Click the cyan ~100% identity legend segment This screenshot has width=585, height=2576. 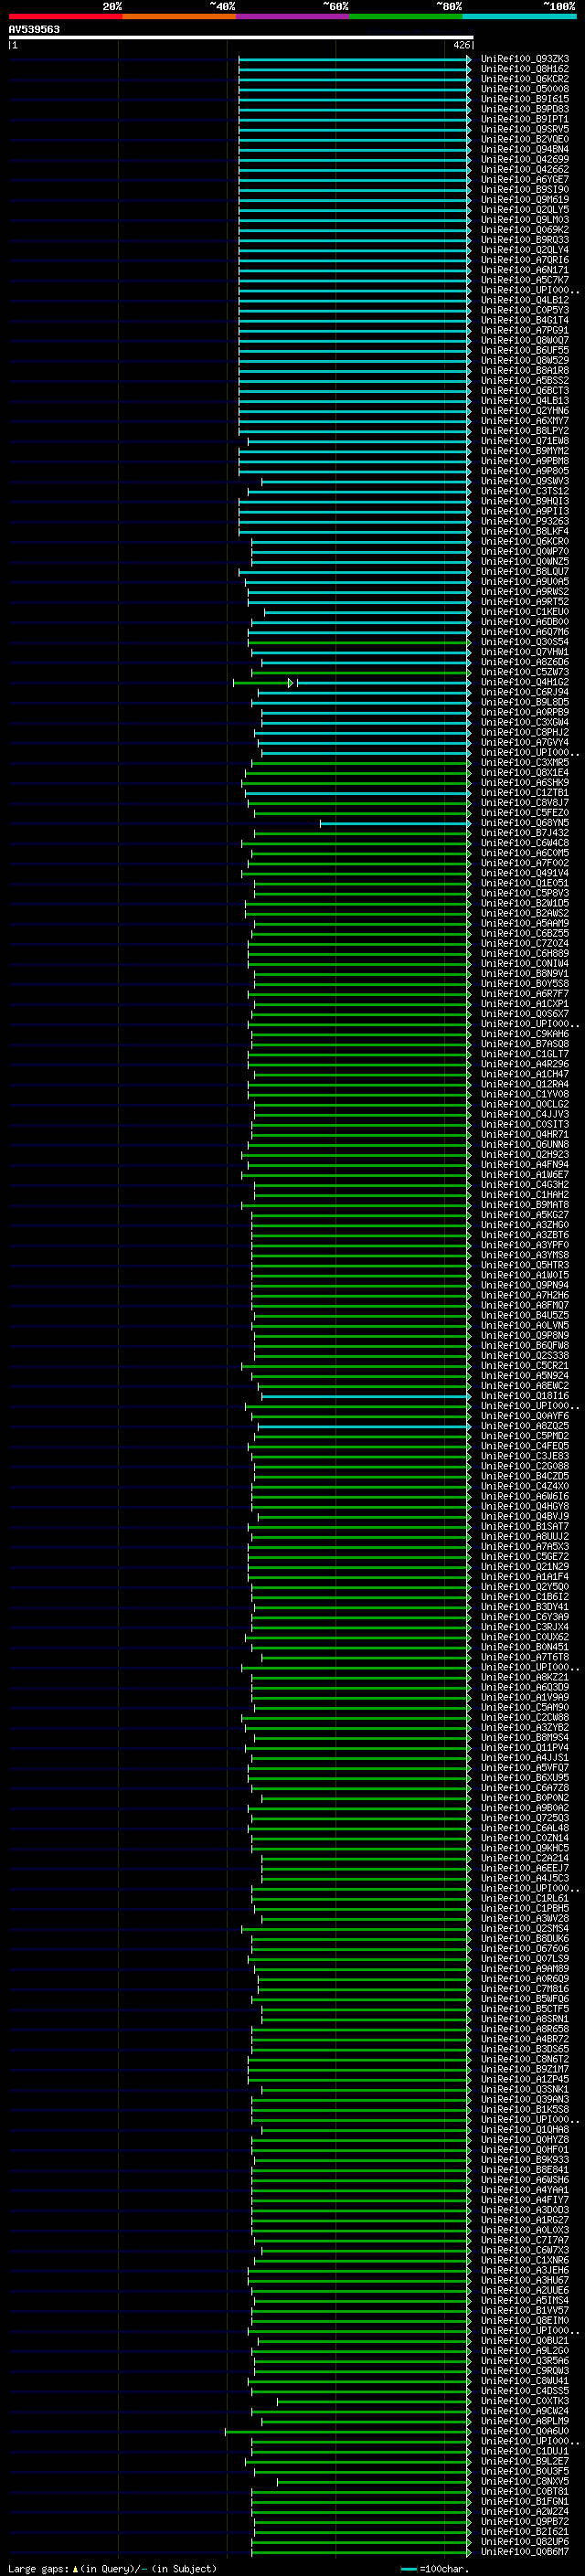(520, 16)
